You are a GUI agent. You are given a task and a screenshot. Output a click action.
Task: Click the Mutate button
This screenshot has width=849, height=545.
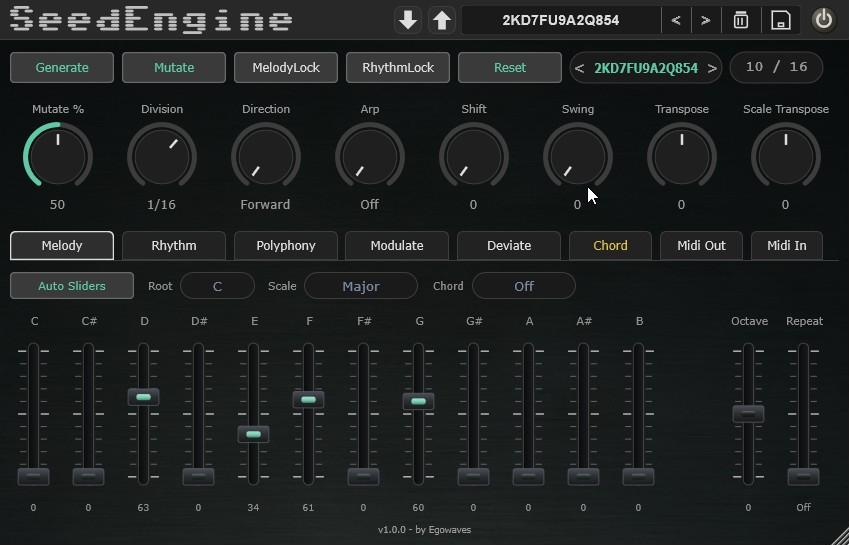coord(174,68)
